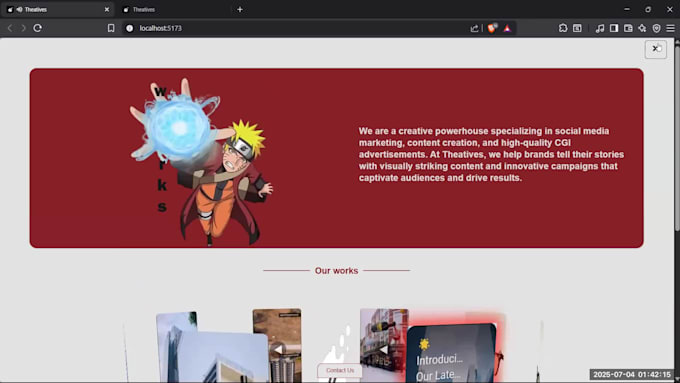The image size is (680, 383).
Task: Open Brave Shields panel
Action: coord(492,28)
